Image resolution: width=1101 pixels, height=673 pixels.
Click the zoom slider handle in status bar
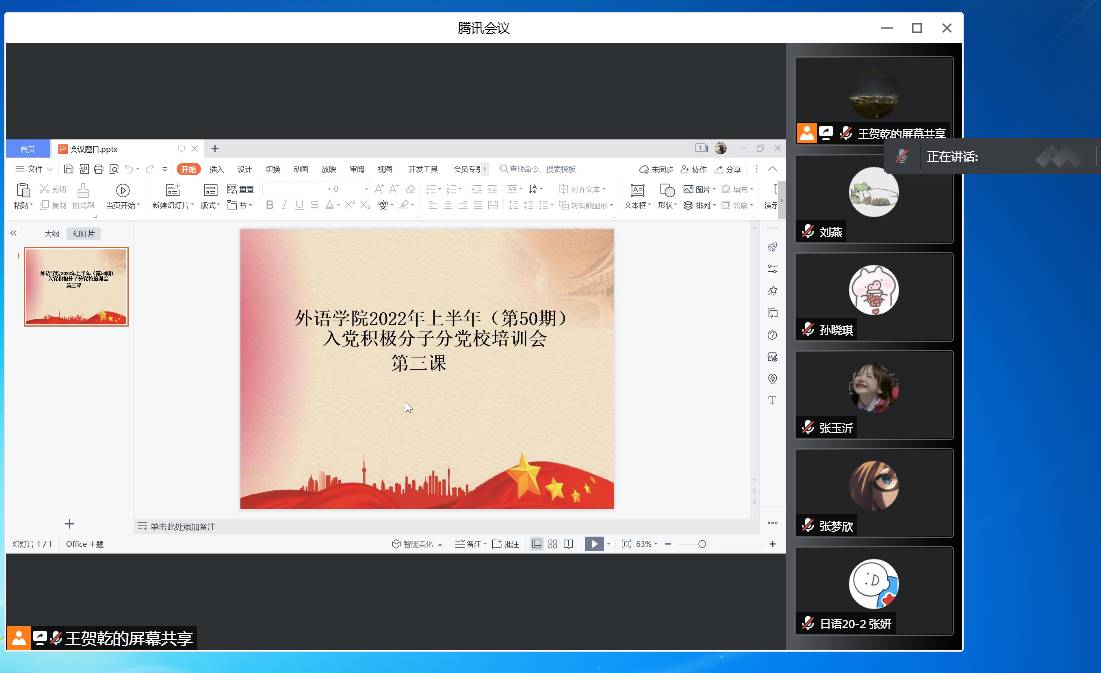[702, 544]
